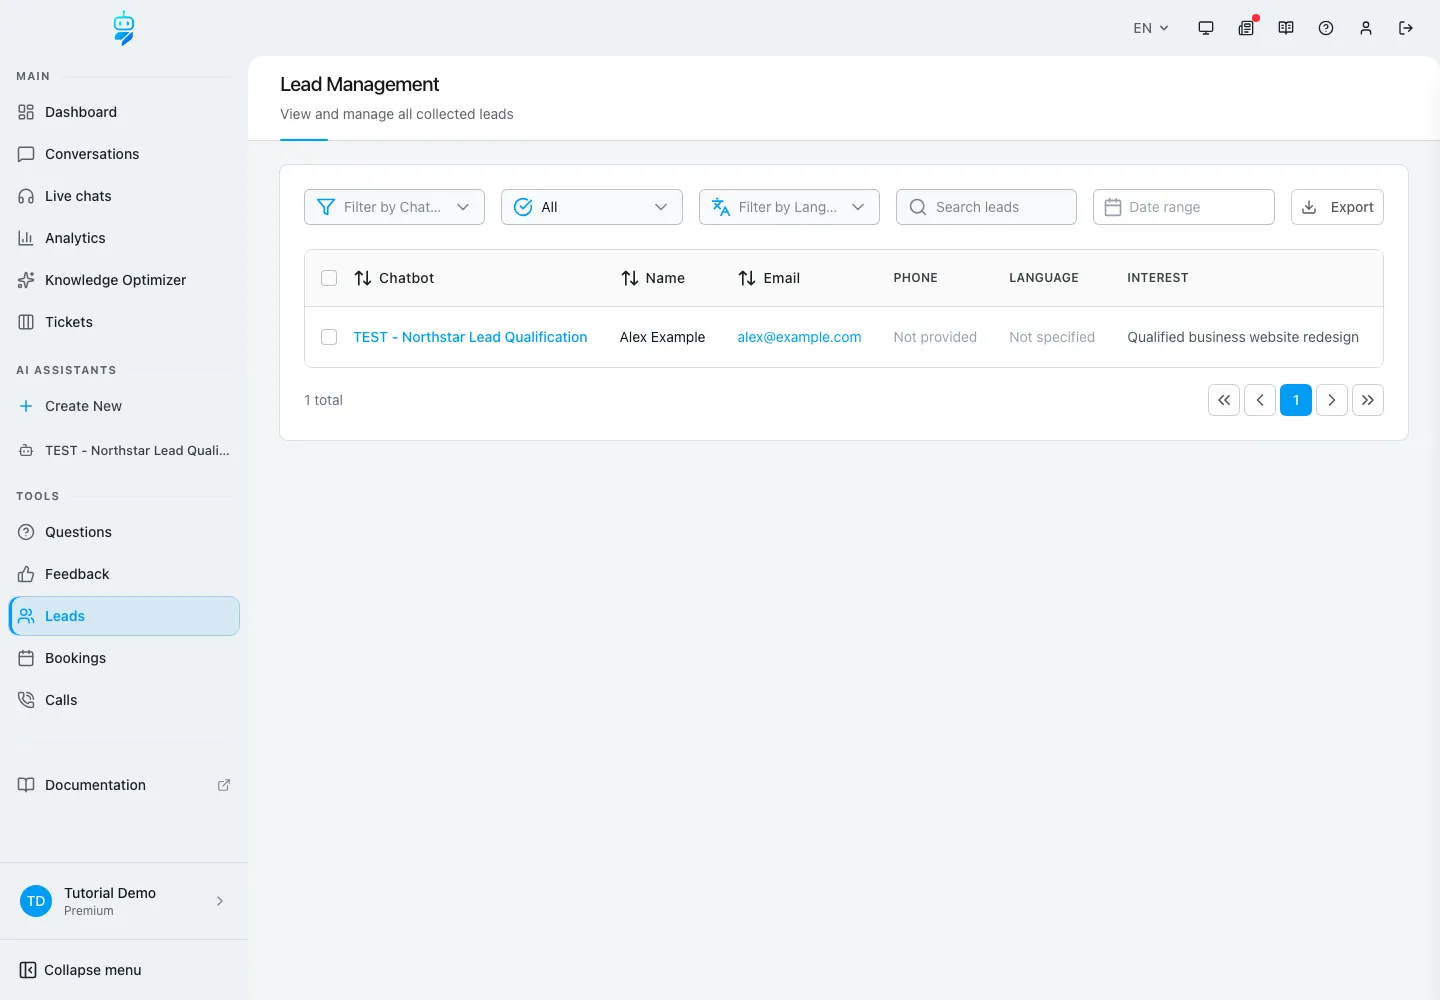Open the Tickets section
Image resolution: width=1440 pixels, height=1000 pixels.
124,322
